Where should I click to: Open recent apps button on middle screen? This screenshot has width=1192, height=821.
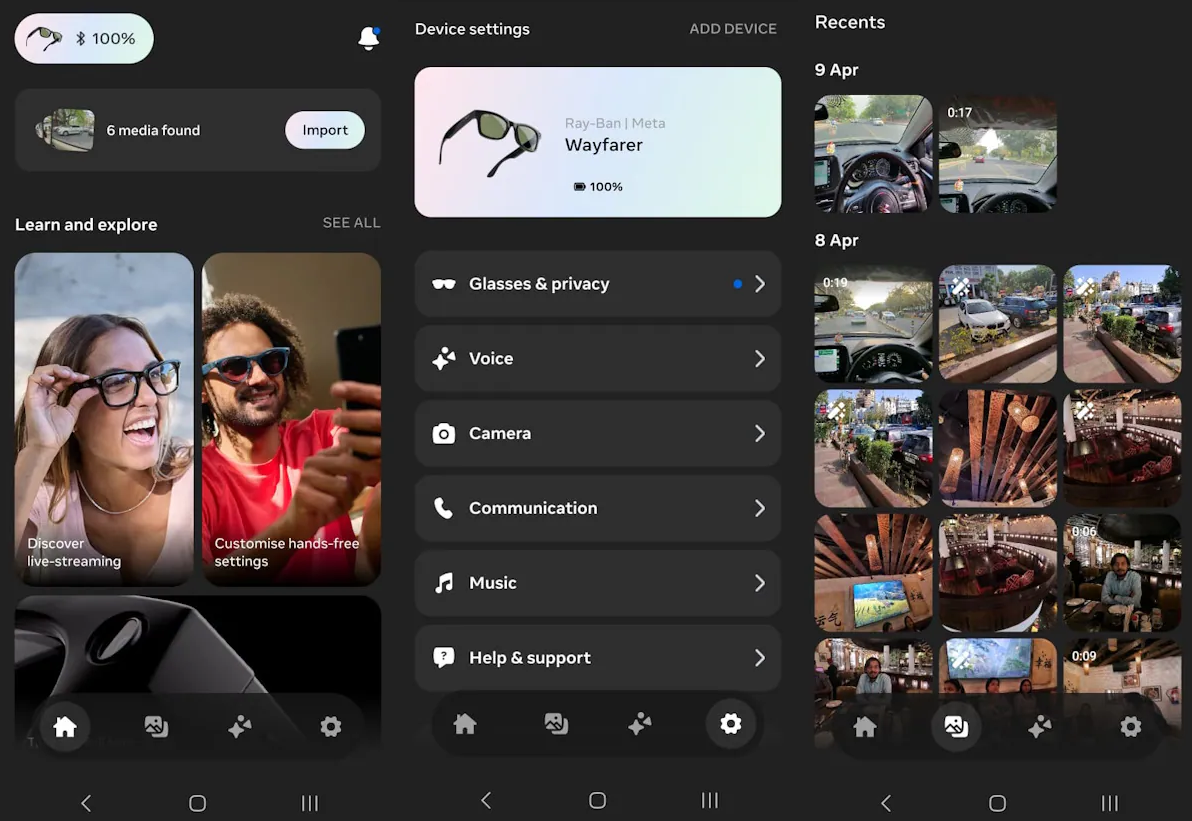(709, 800)
